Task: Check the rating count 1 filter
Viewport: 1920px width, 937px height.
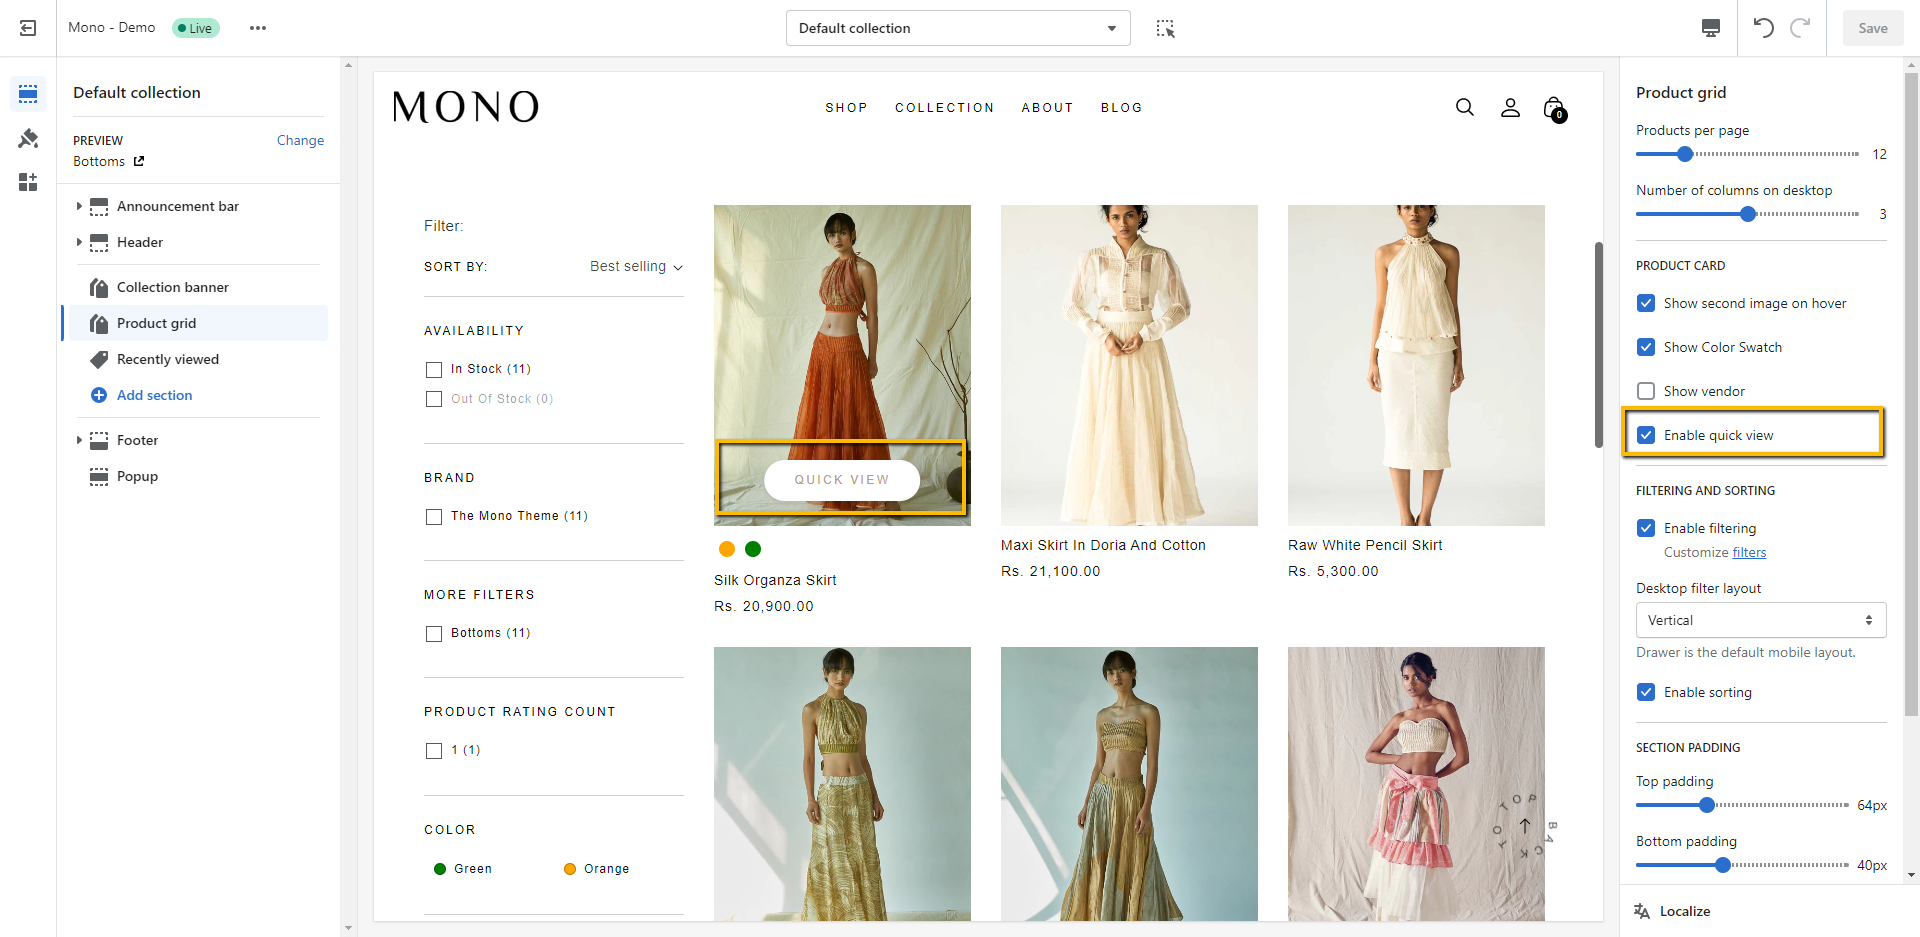Action: coord(434,751)
